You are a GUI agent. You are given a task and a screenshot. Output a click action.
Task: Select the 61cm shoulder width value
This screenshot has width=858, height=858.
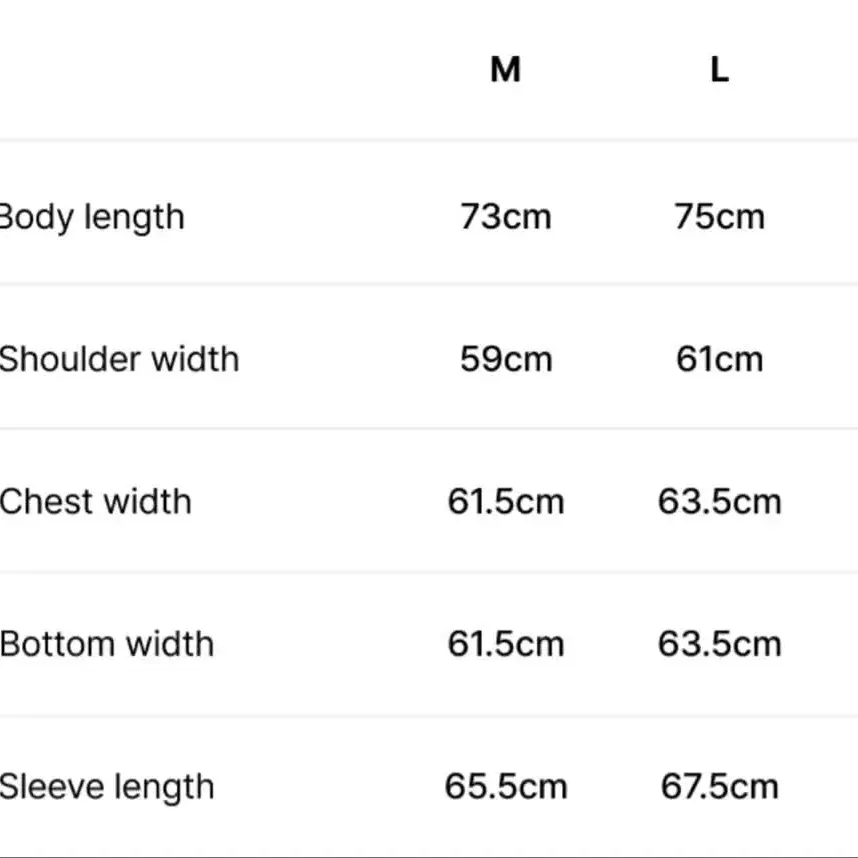click(x=719, y=359)
